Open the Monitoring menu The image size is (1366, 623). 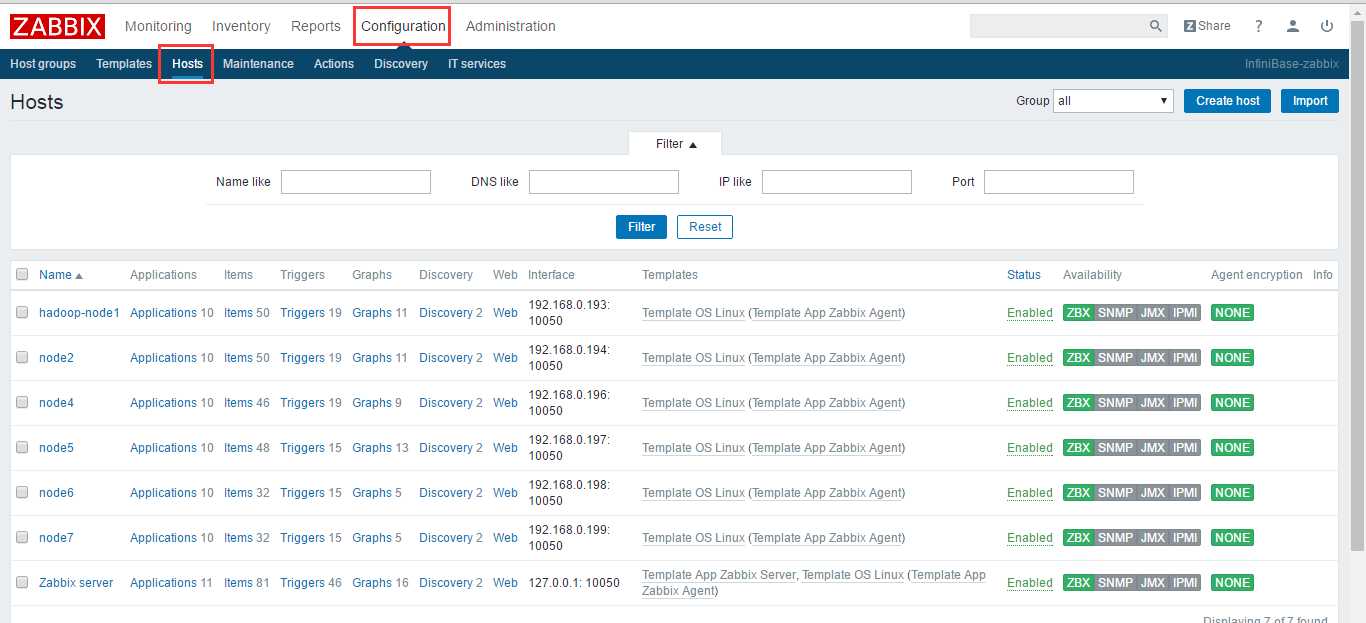158,26
